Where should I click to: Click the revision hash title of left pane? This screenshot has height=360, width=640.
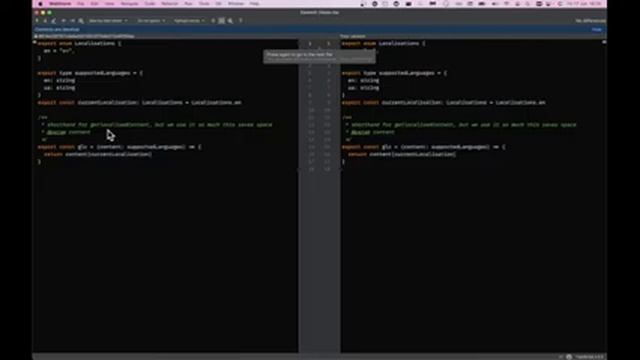click(87, 36)
